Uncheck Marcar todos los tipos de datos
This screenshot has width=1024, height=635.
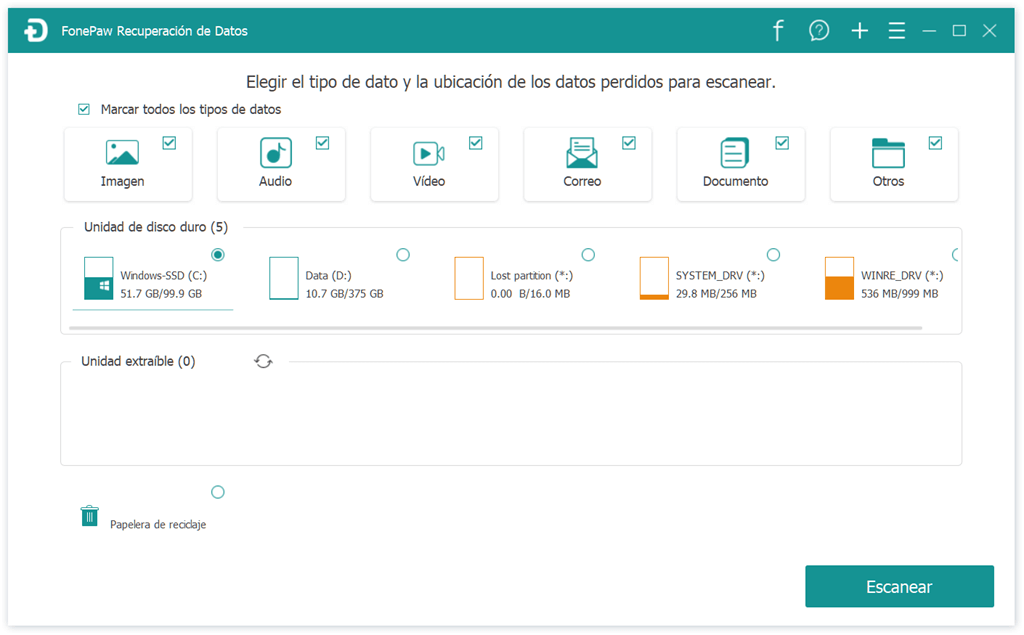click(x=84, y=109)
